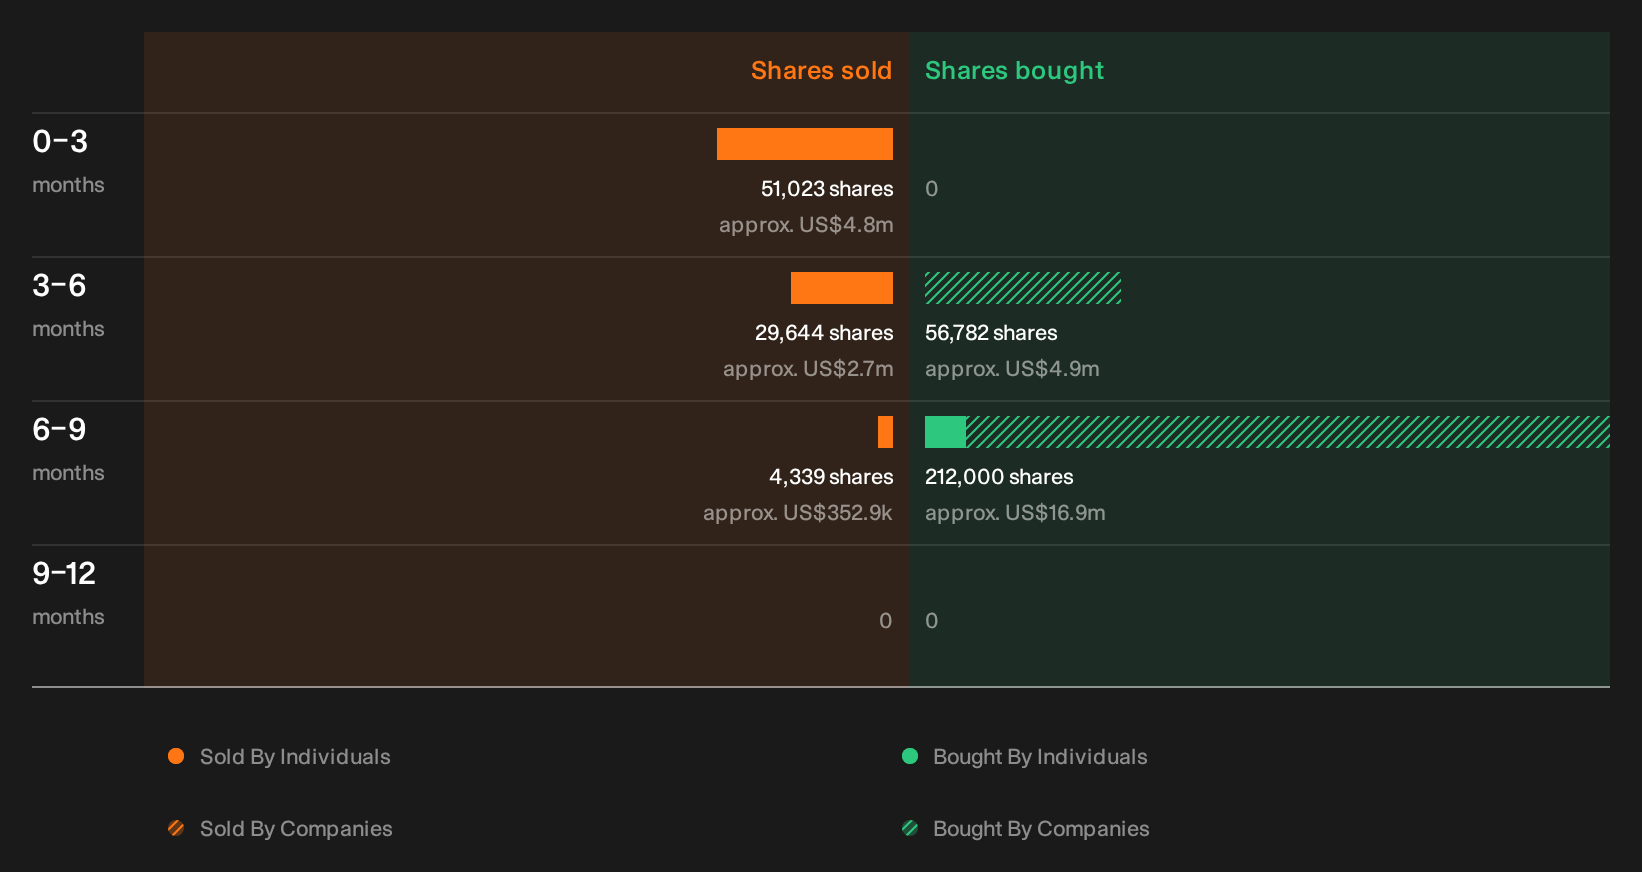
Task: Select the 29,644 shares value
Action: click(x=824, y=333)
